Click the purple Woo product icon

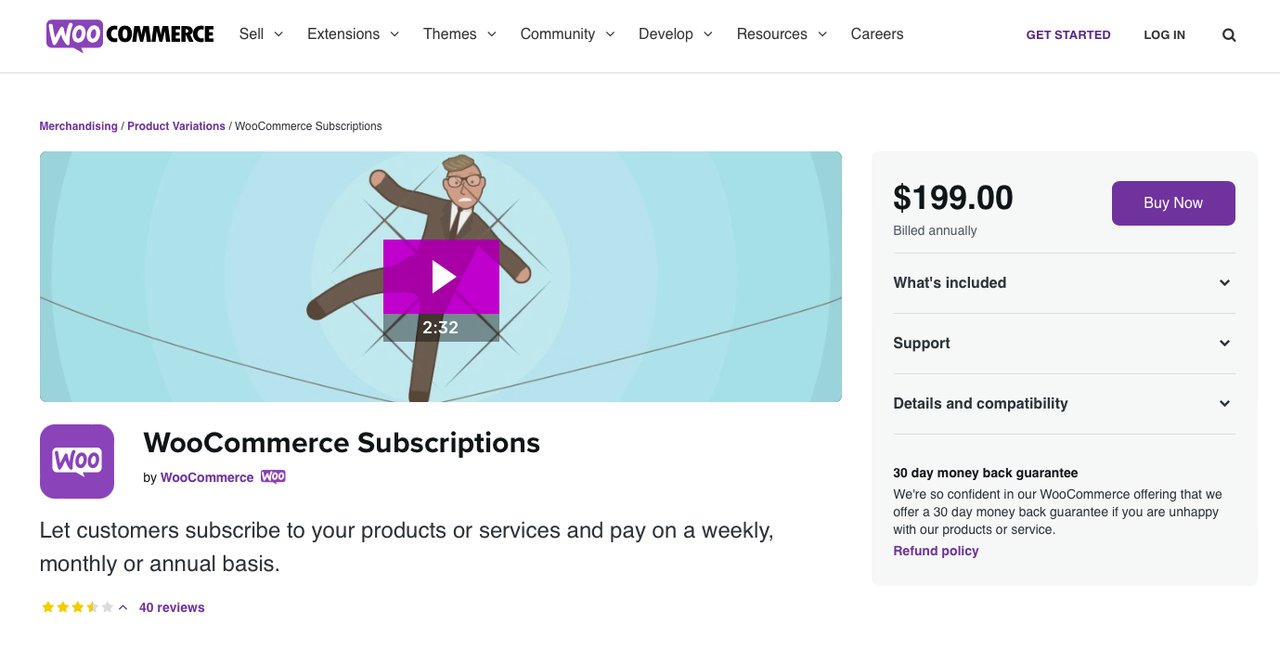77,461
